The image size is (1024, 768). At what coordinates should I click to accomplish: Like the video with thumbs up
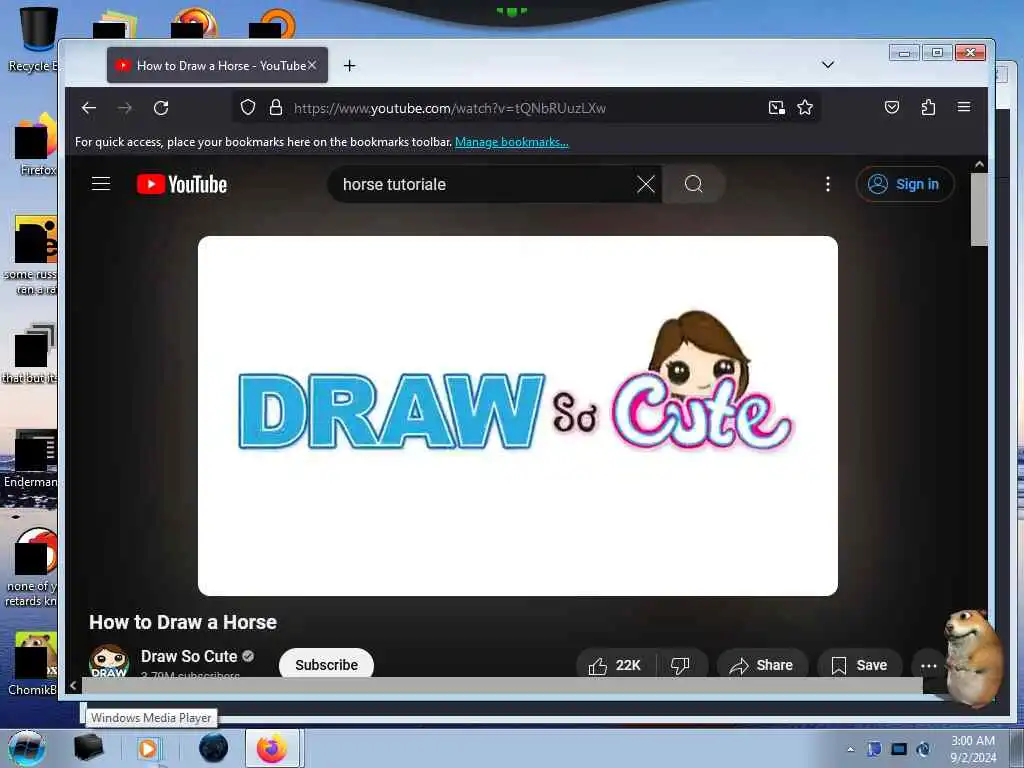click(615, 665)
